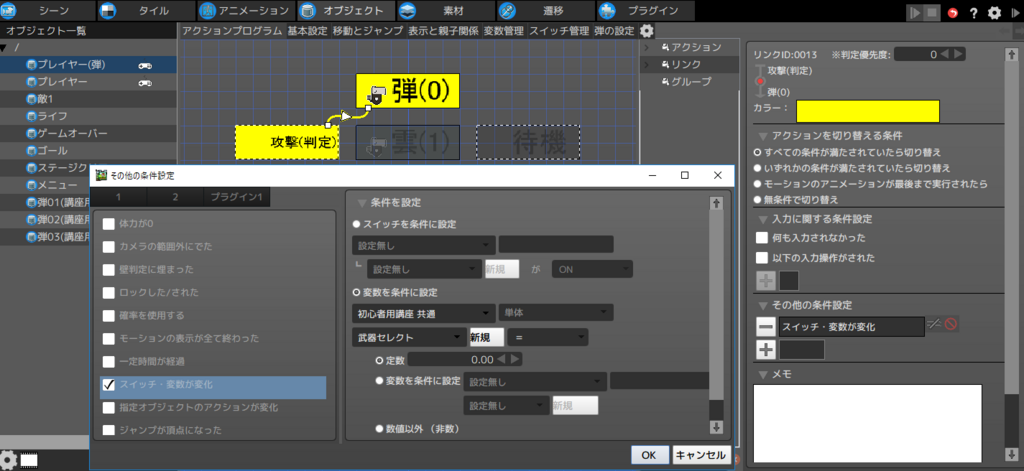Select 数値以外(非数) radio button

pos(379,429)
